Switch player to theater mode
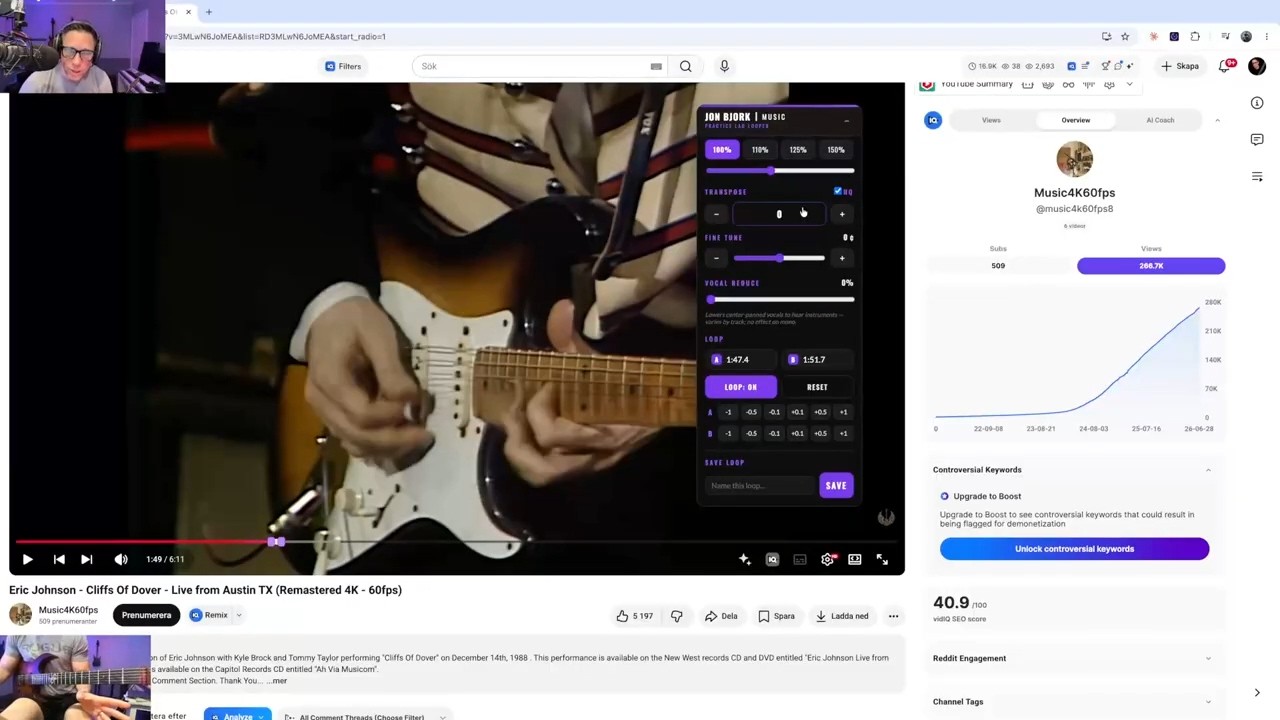Screen dimensions: 1280x720 pyautogui.click(x=855, y=560)
